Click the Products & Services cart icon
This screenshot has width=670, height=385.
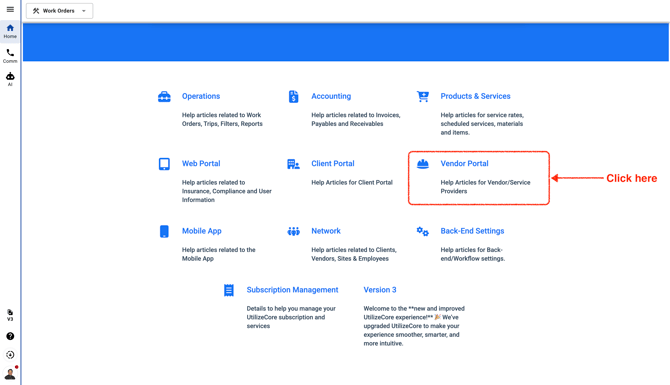click(x=423, y=97)
